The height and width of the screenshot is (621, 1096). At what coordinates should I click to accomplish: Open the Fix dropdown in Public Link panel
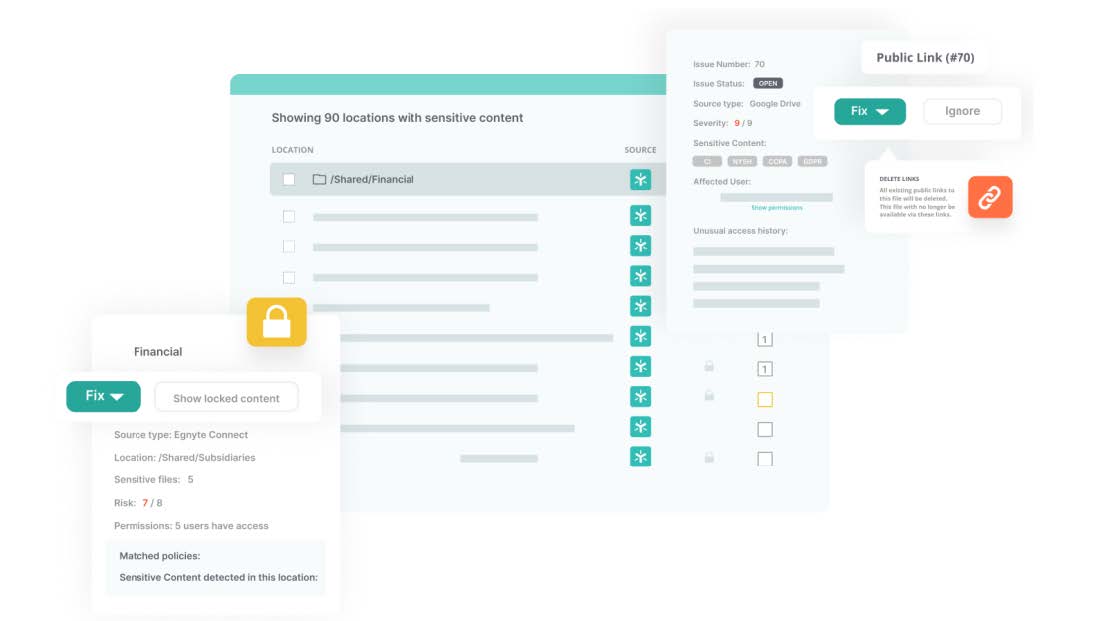(869, 112)
